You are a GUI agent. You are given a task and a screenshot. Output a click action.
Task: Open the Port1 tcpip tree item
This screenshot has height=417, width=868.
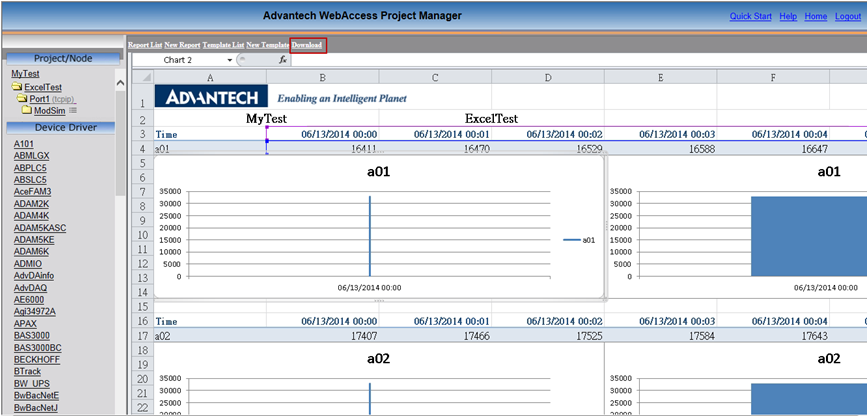coord(53,99)
